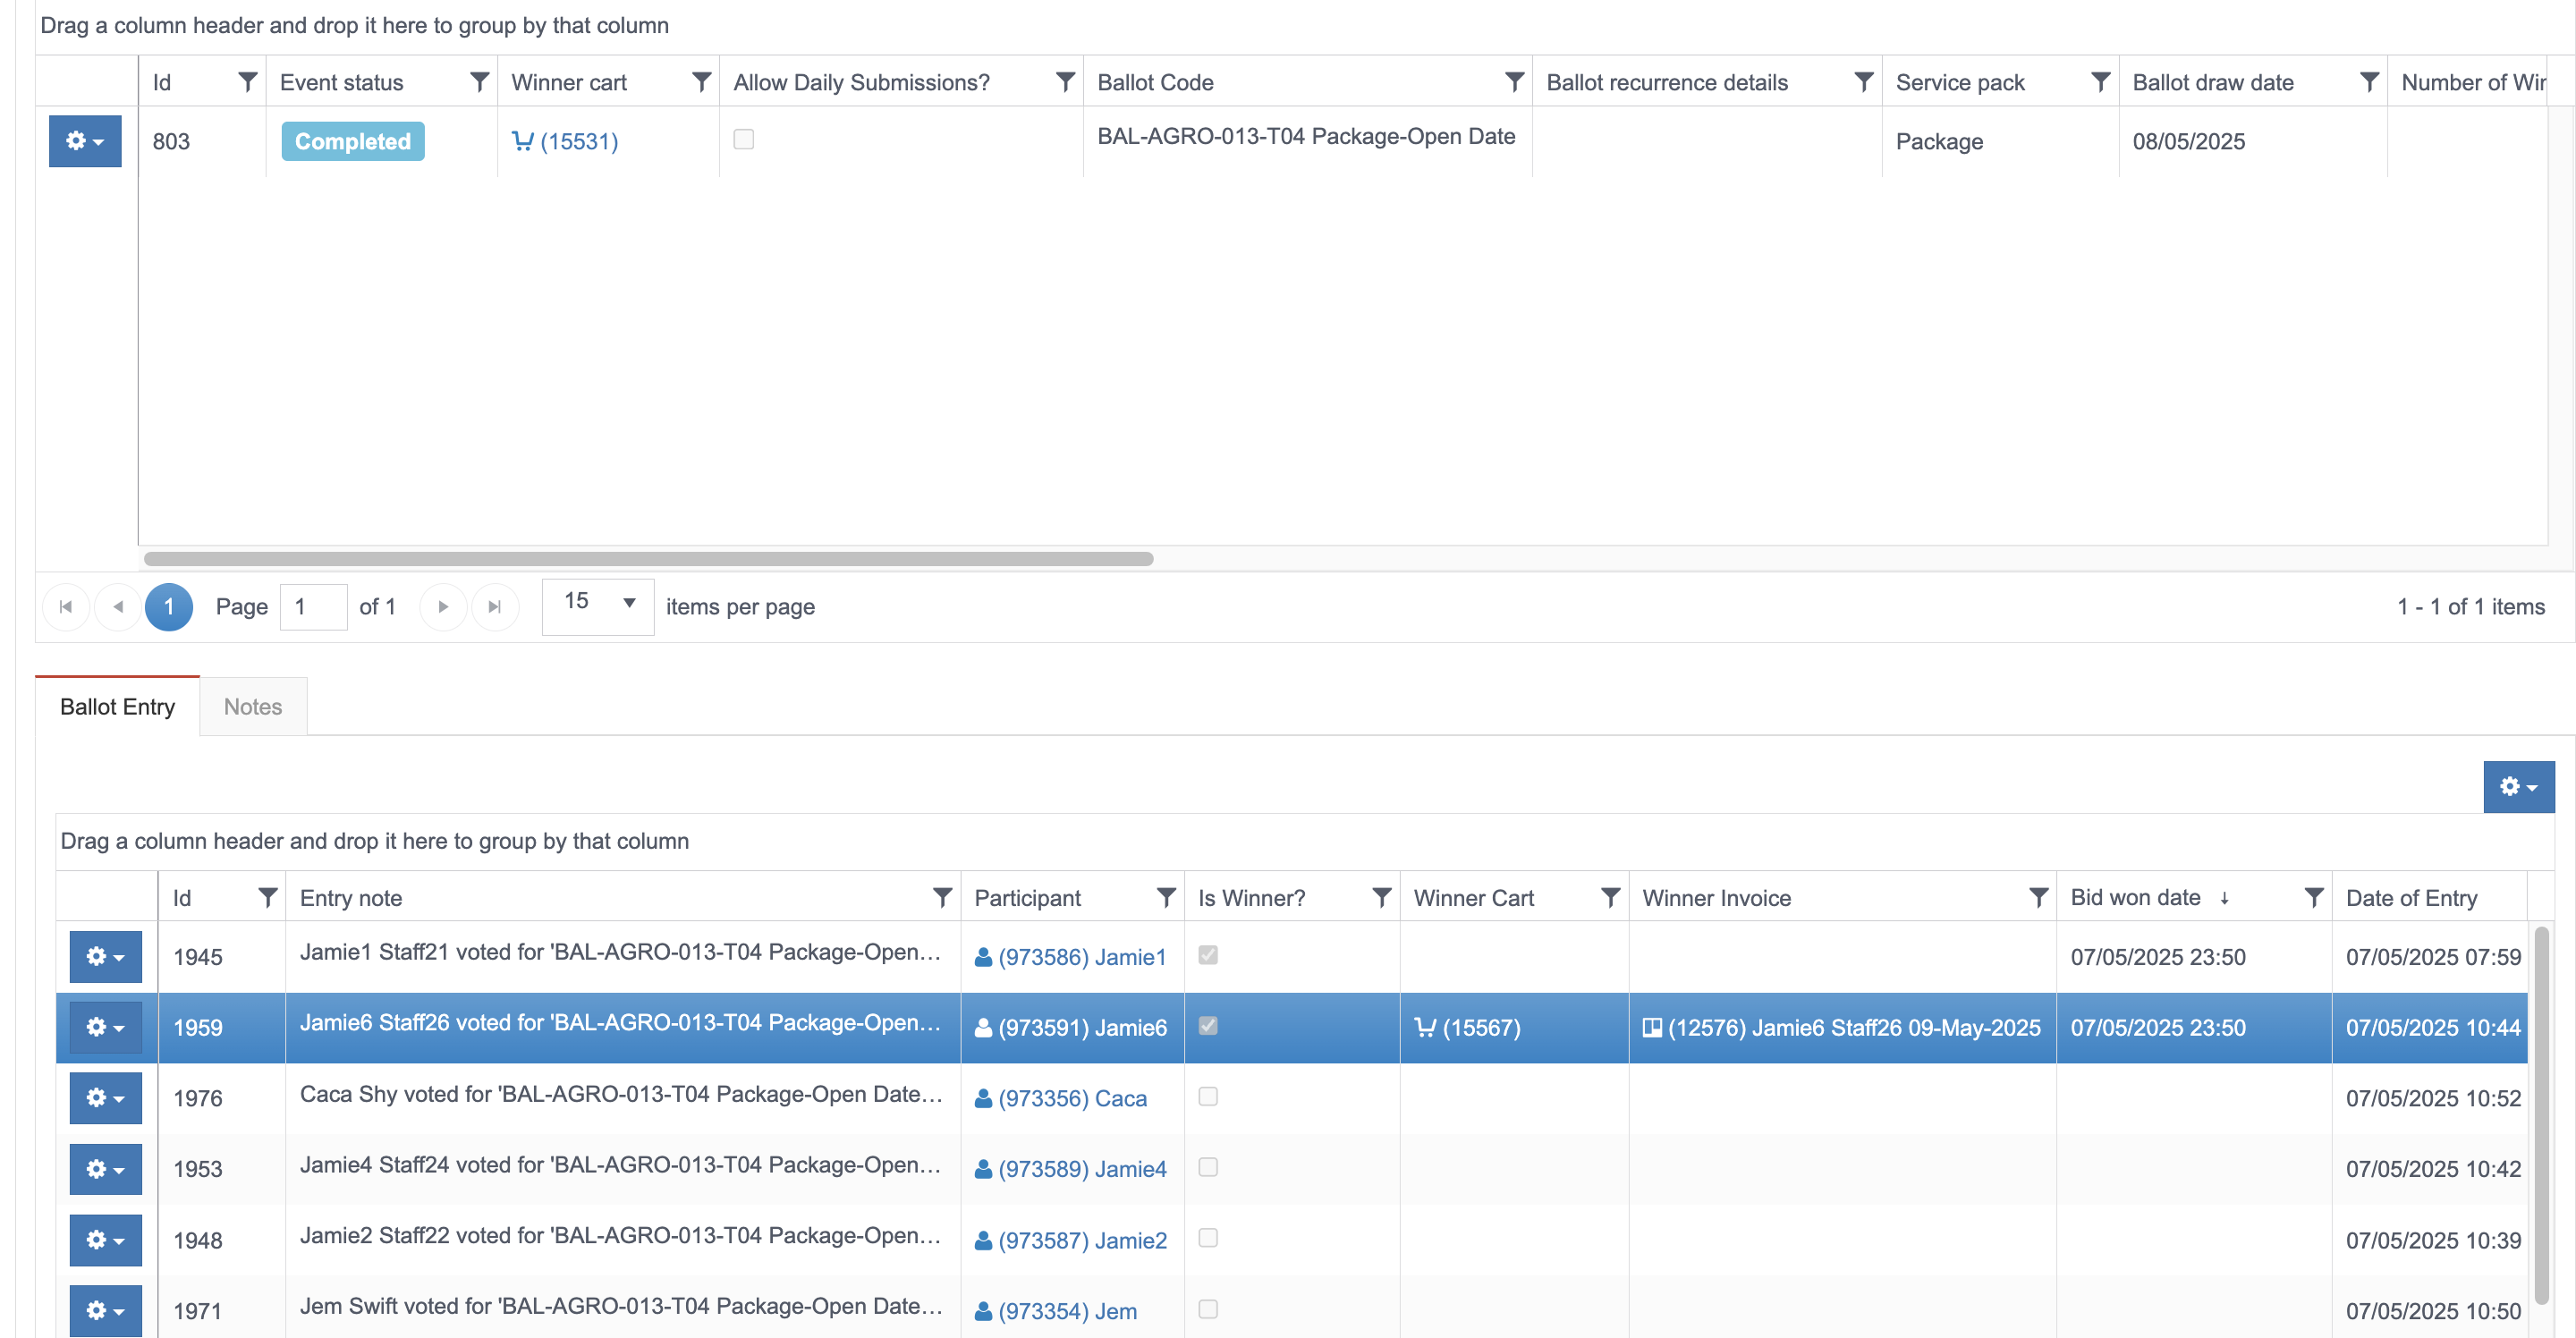Screen dimensions: 2576x1338
Task: Open filter on Event status column
Action: pyautogui.click(x=479, y=82)
